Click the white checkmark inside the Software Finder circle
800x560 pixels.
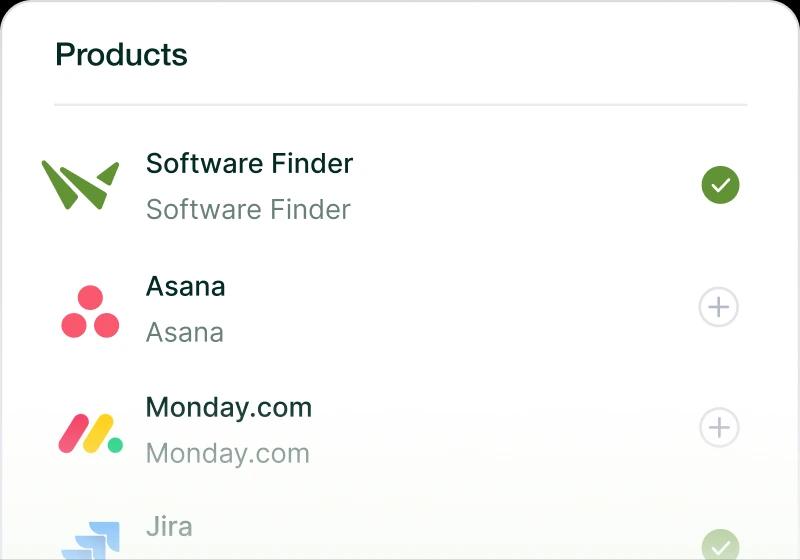(x=720, y=185)
